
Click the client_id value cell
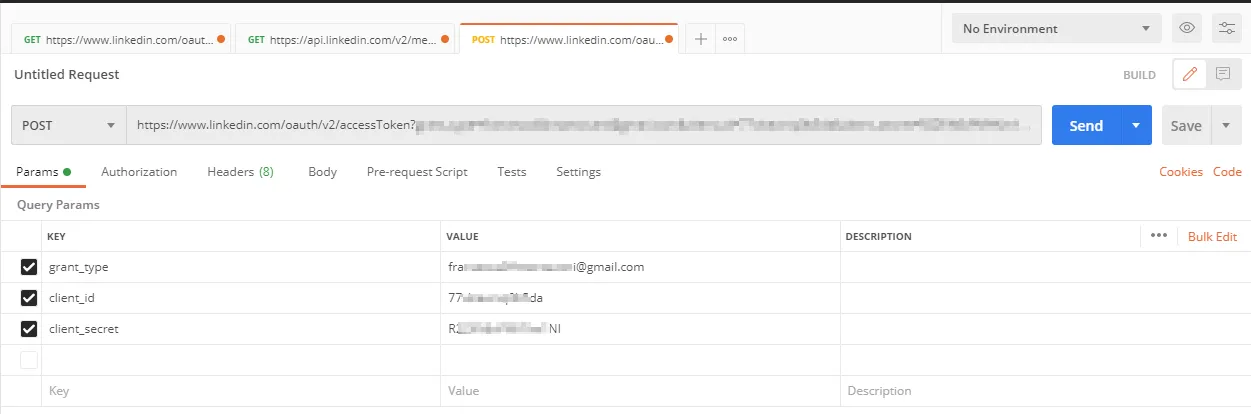pos(640,298)
